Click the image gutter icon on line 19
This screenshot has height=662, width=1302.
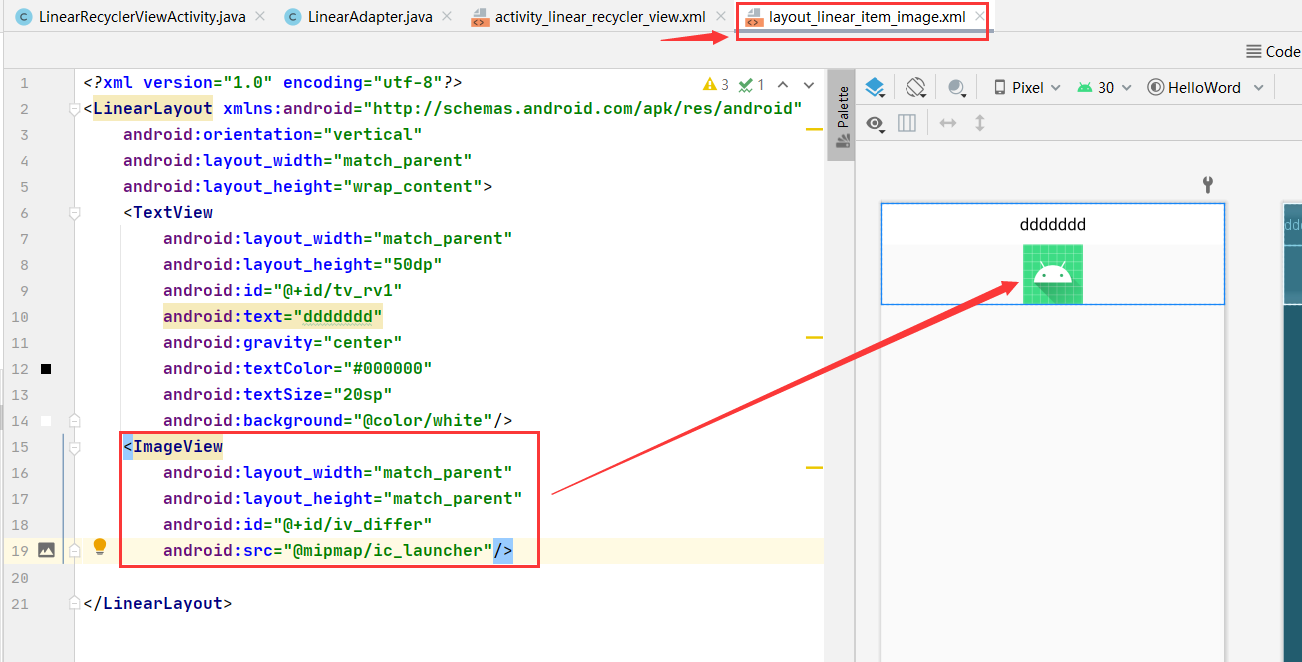click(x=46, y=550)
